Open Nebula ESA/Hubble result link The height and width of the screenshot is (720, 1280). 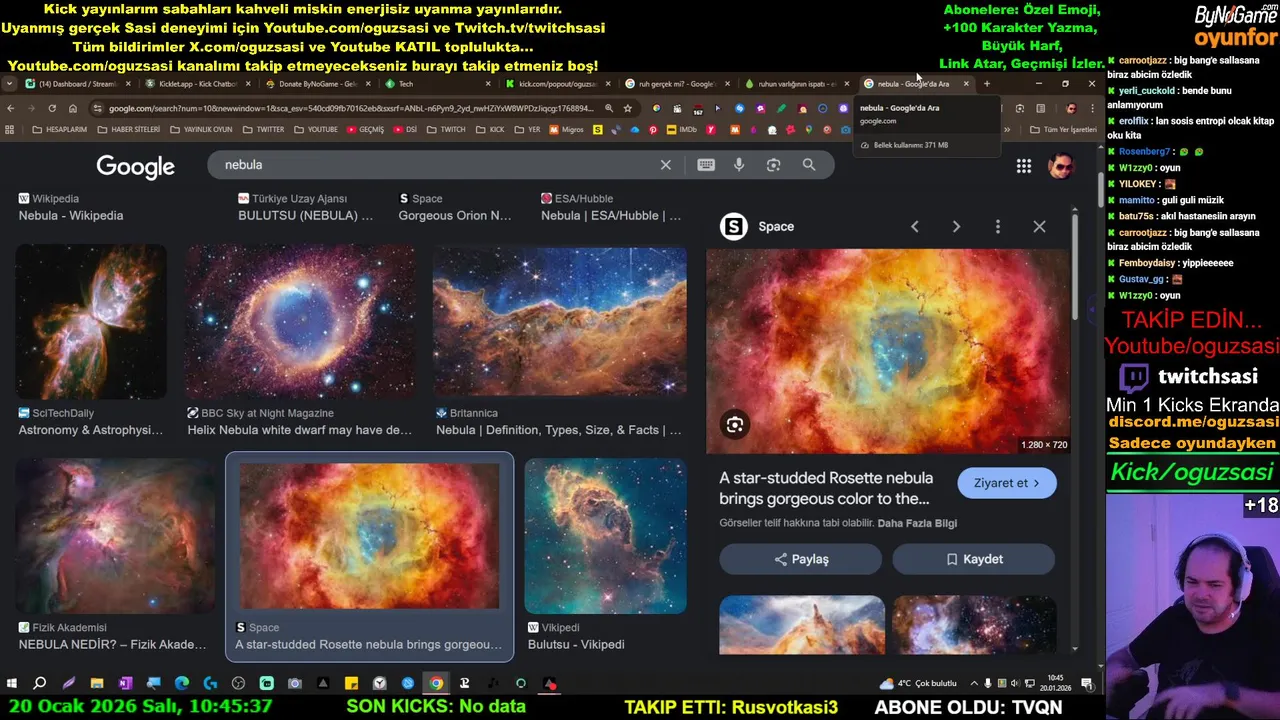[x=611, y=216]
